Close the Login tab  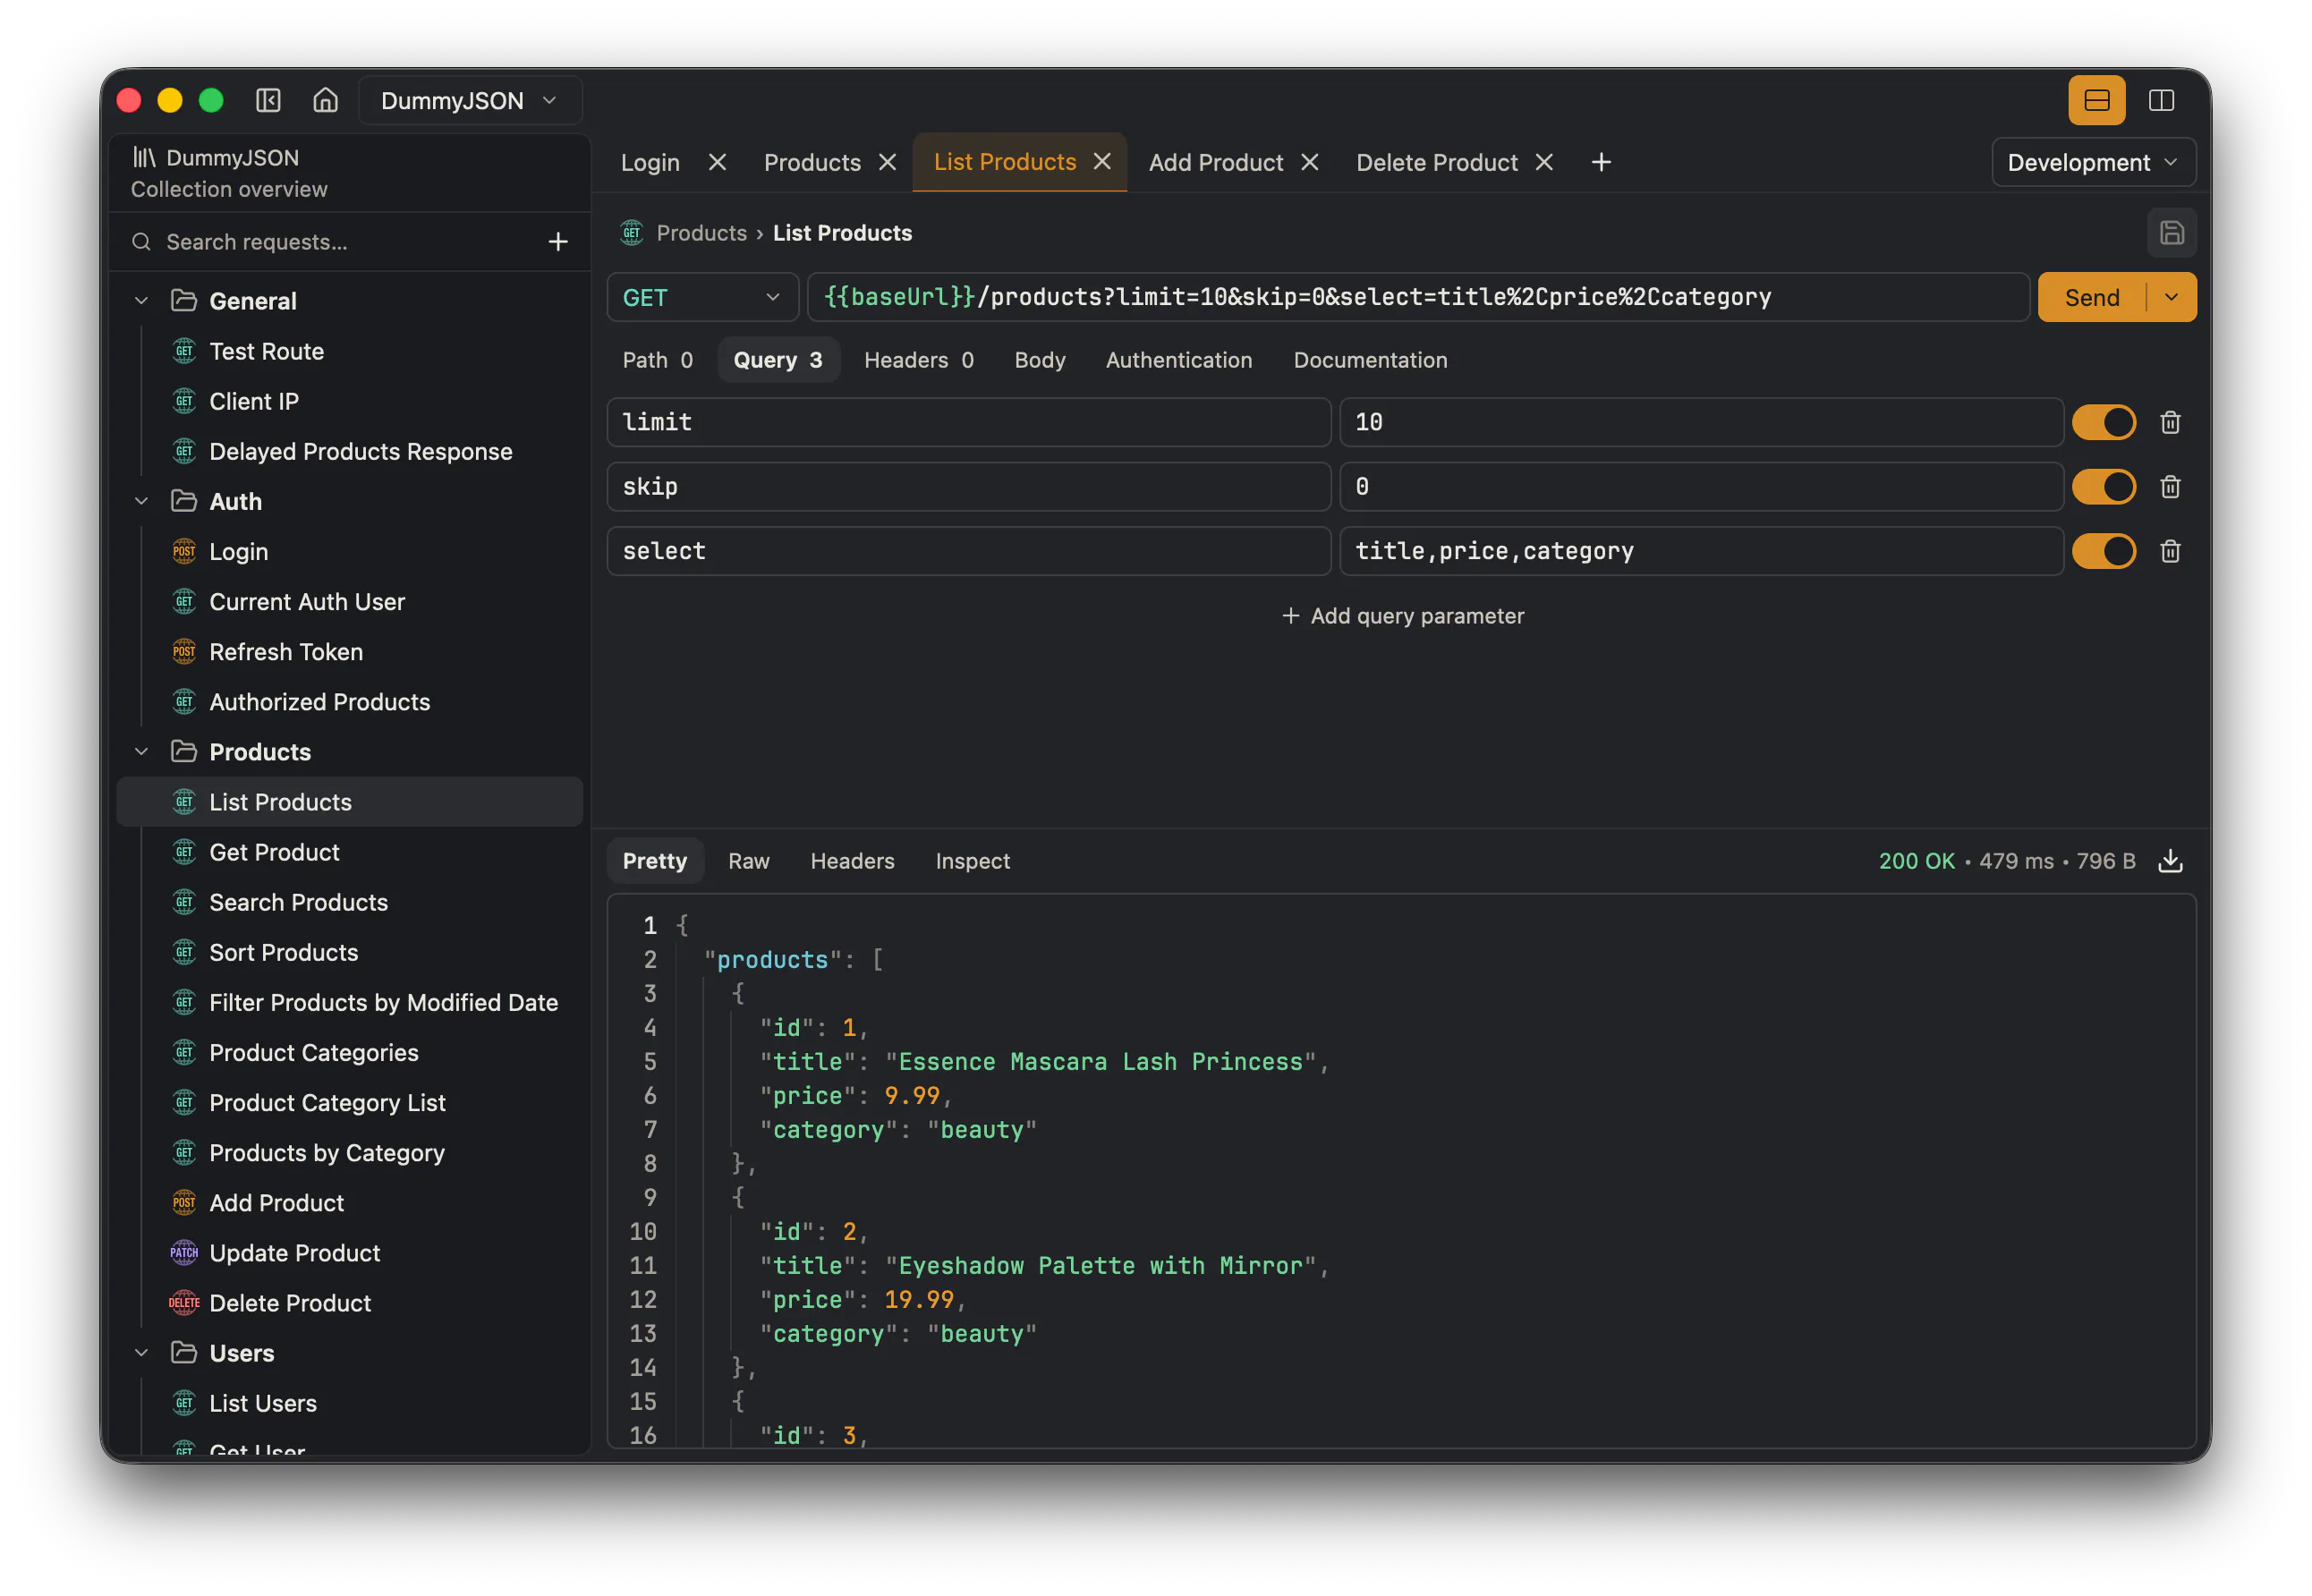point(717,162)
